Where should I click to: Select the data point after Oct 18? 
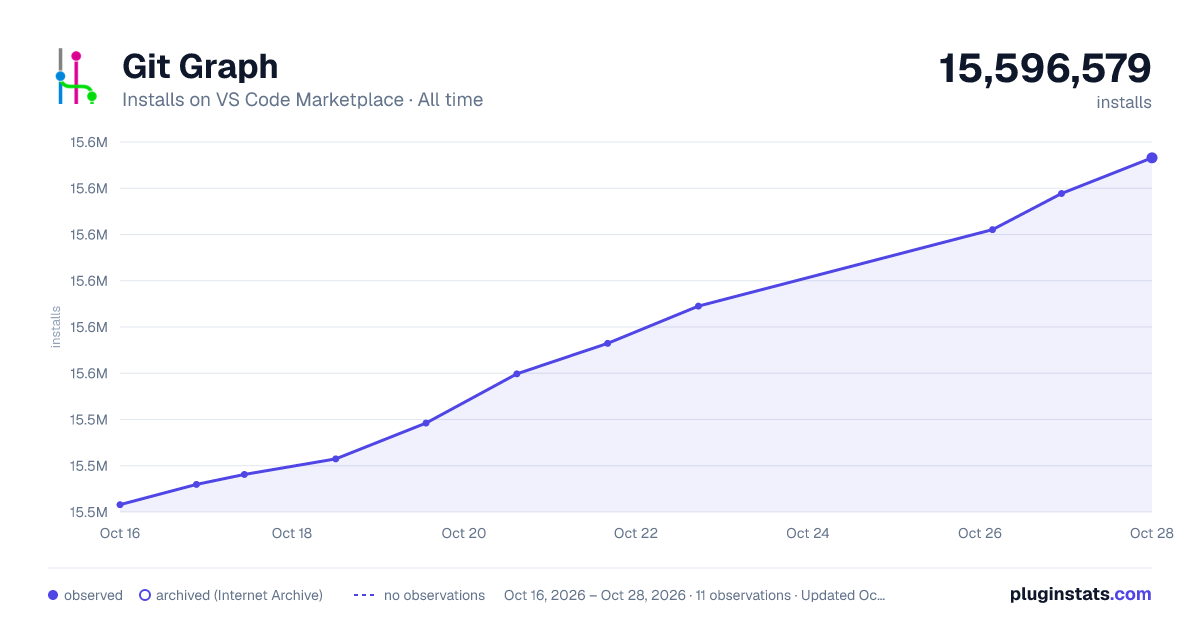[x=335, y=459]
